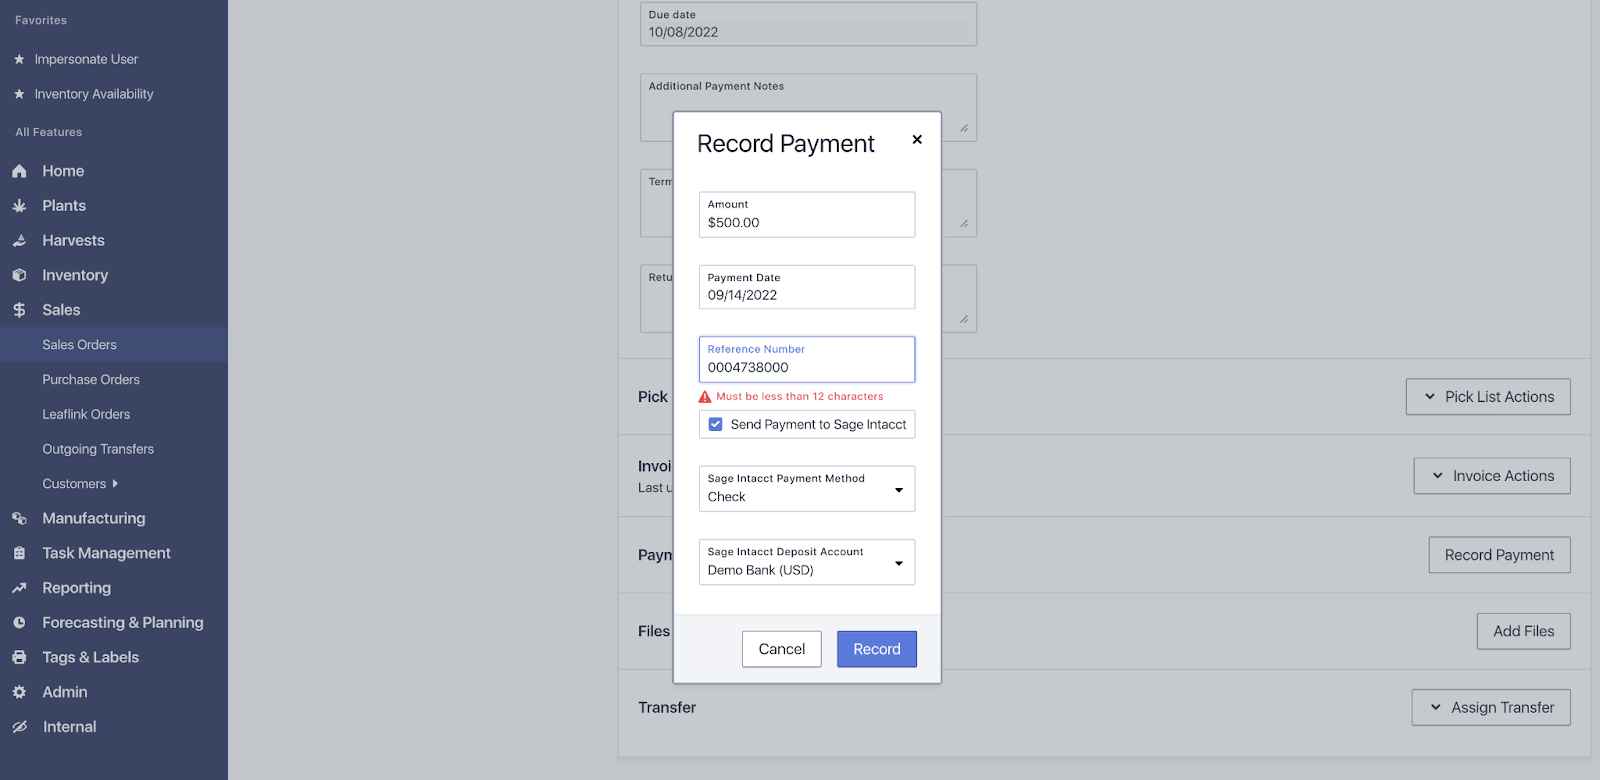Open Sage Intacct Deposit Account dropdown
The height and width of the screenshot is (780, 1600).
(x=806, y=562)
